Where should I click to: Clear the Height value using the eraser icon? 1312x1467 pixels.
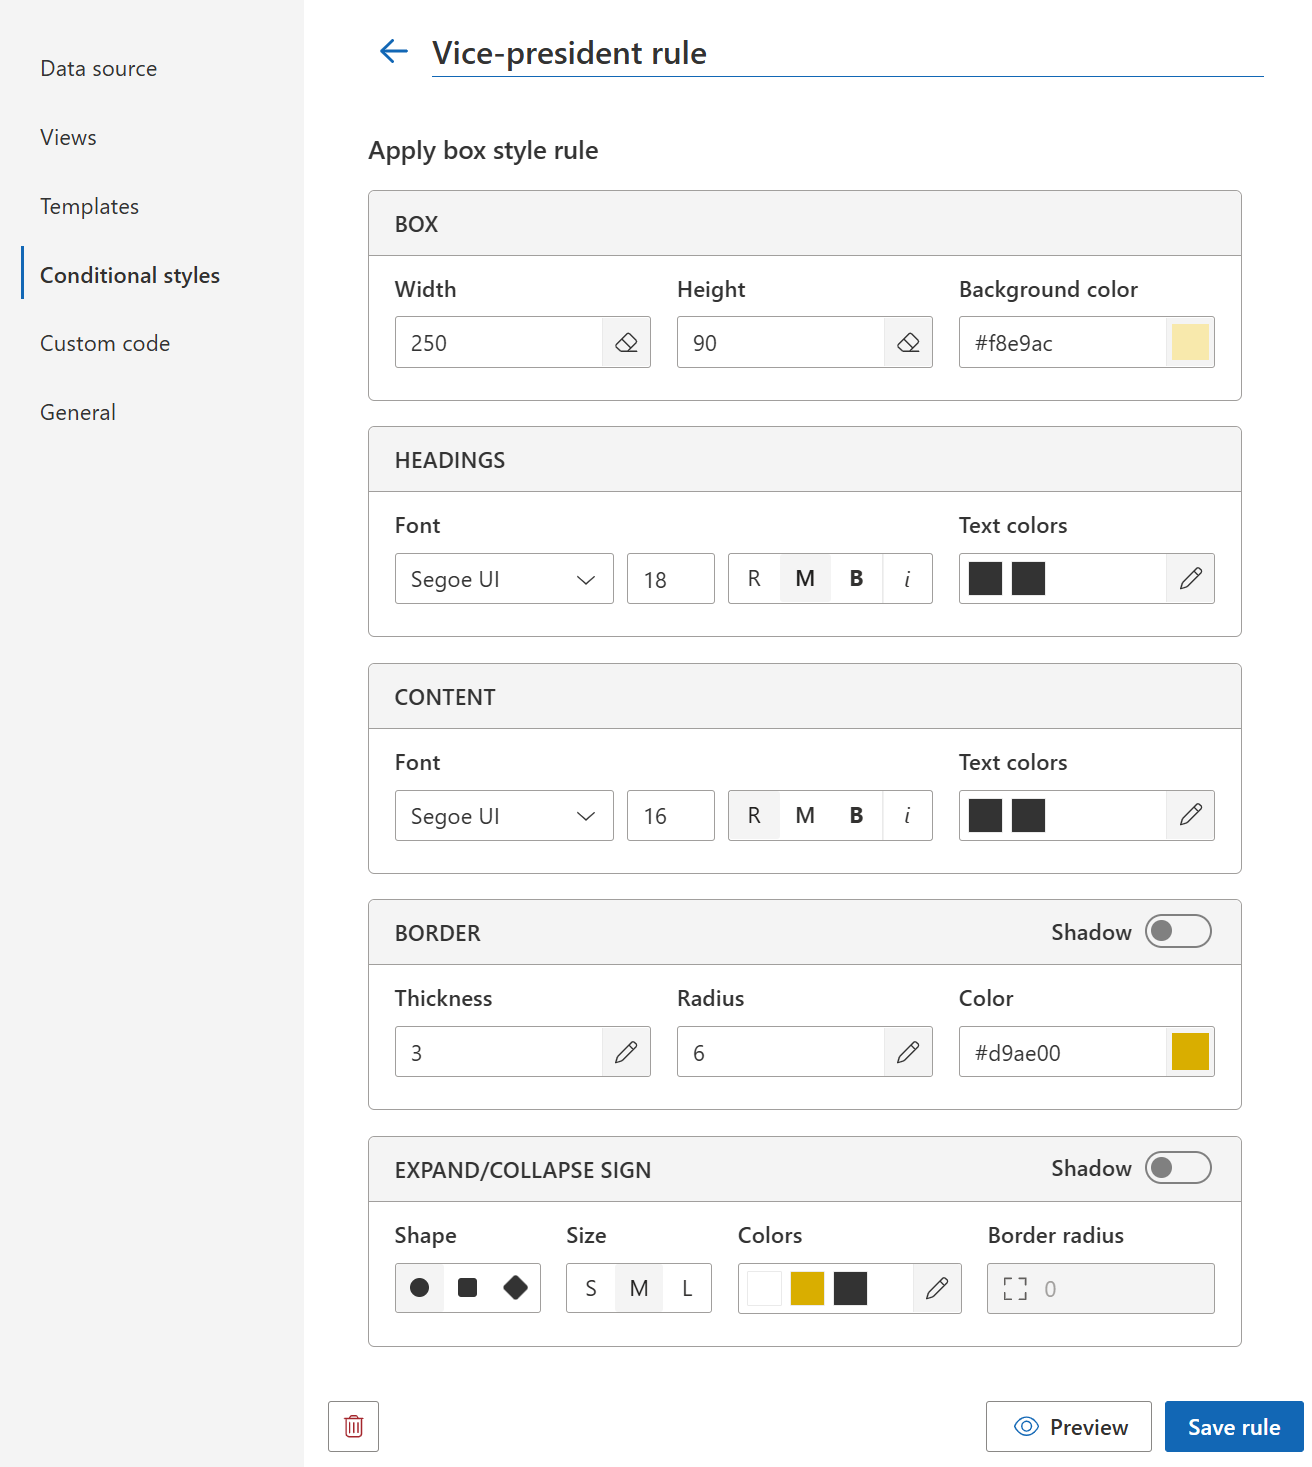click(x=908, y=342)
